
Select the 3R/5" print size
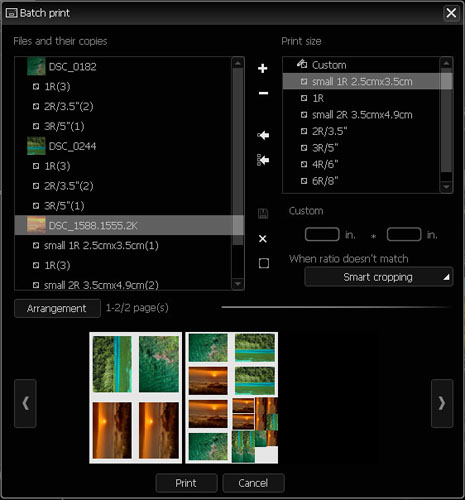361,148
